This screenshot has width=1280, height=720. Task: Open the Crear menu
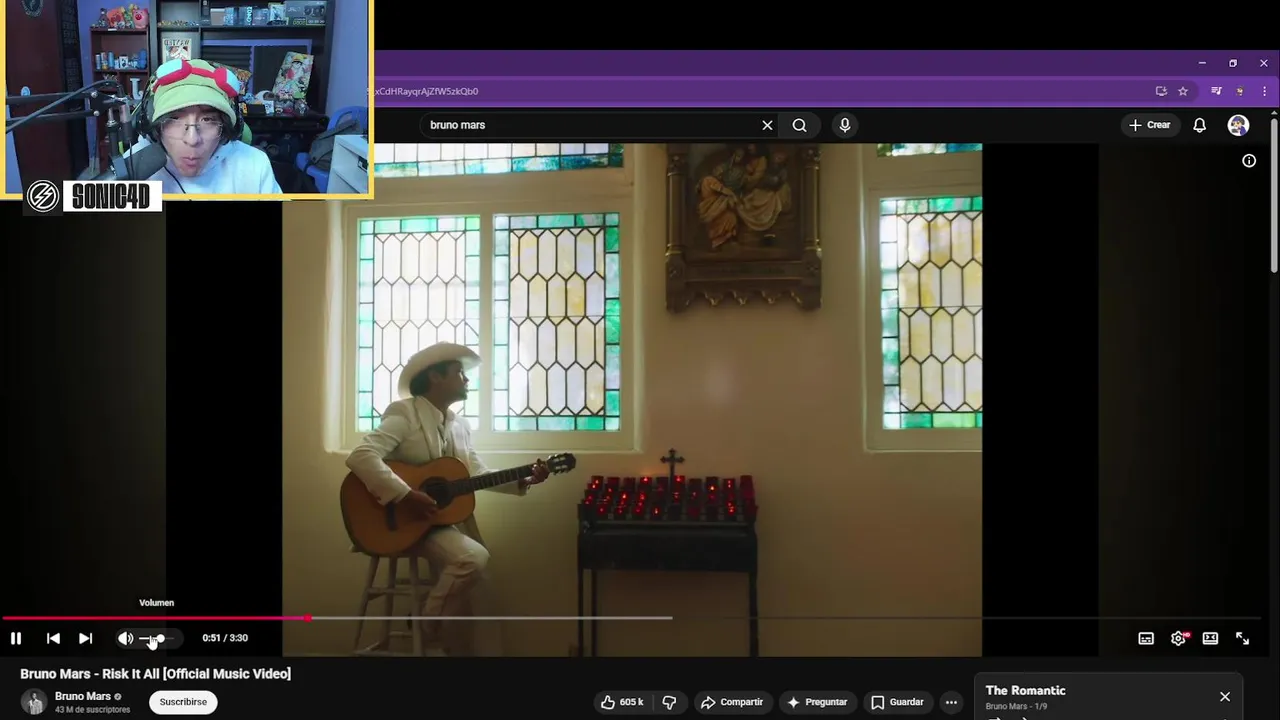pos(1149,125)
